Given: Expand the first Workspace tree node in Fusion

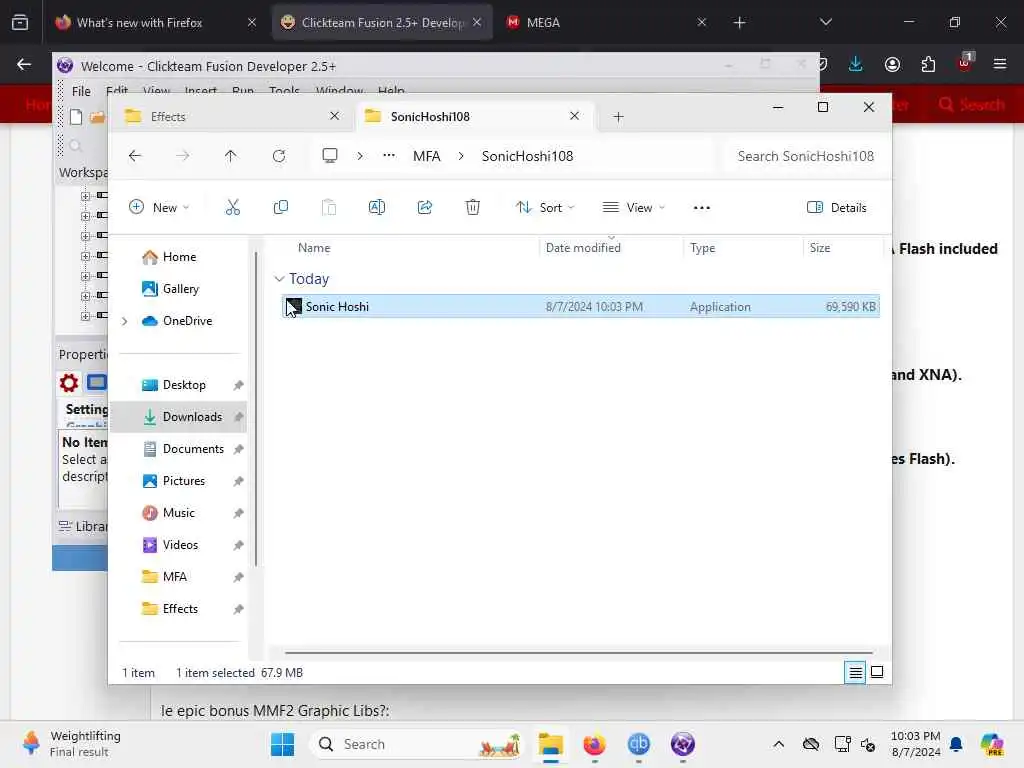Looking at the screenshot, I should click(x=86, y=195).
